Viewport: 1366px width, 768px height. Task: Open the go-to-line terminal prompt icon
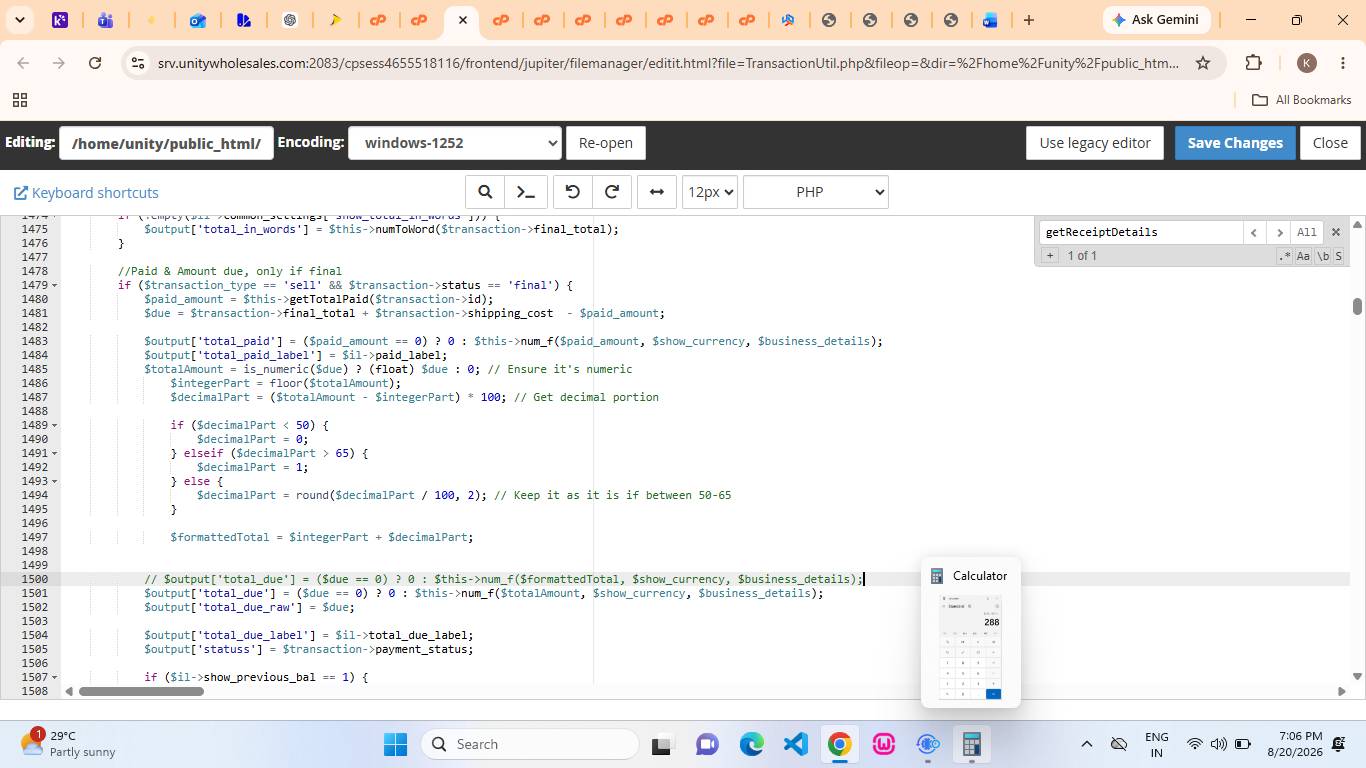click(525, 192)
